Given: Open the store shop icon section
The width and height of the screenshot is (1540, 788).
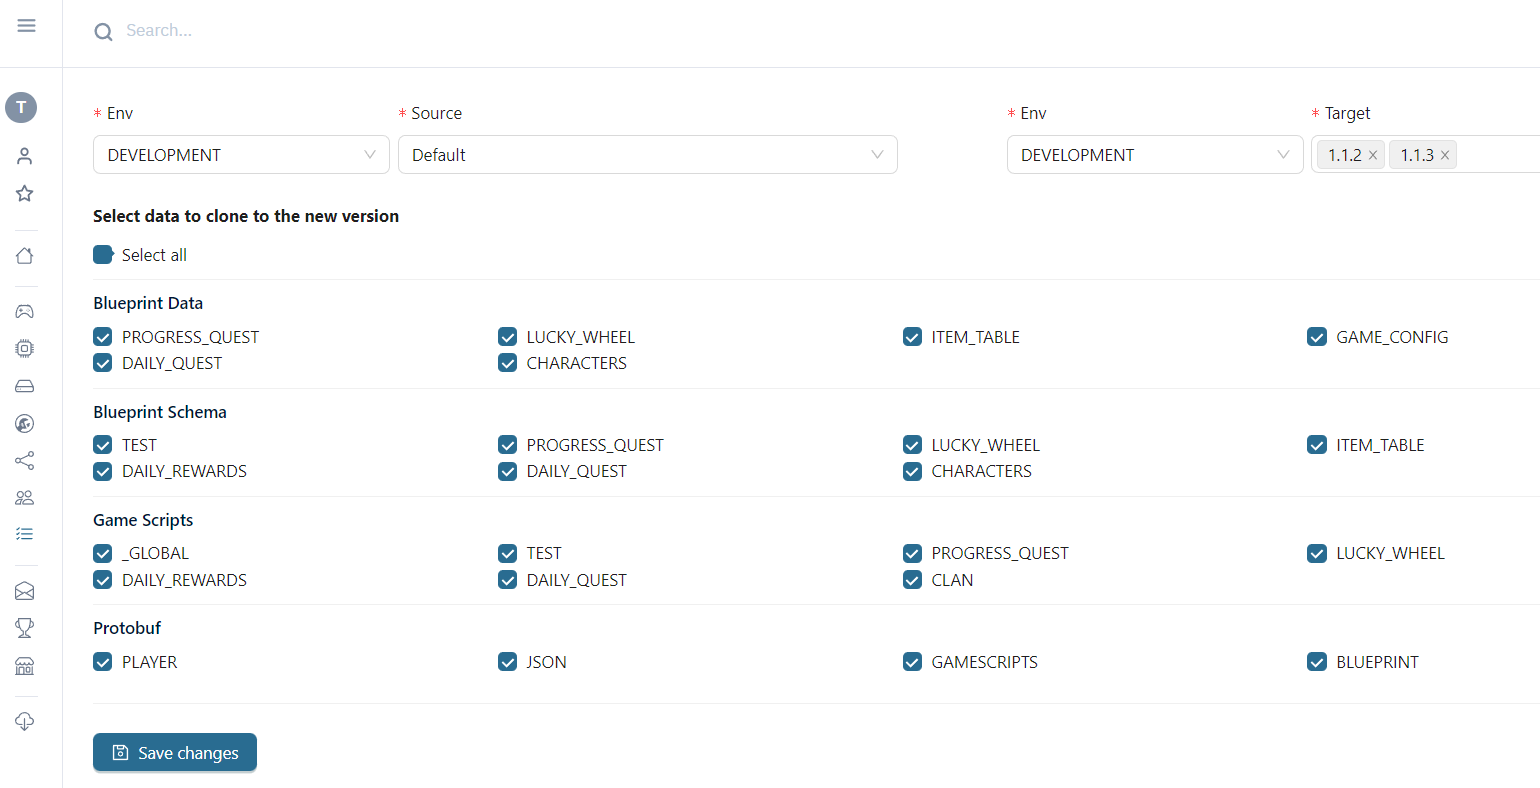Looking at the screenshot, I should 25,666.
